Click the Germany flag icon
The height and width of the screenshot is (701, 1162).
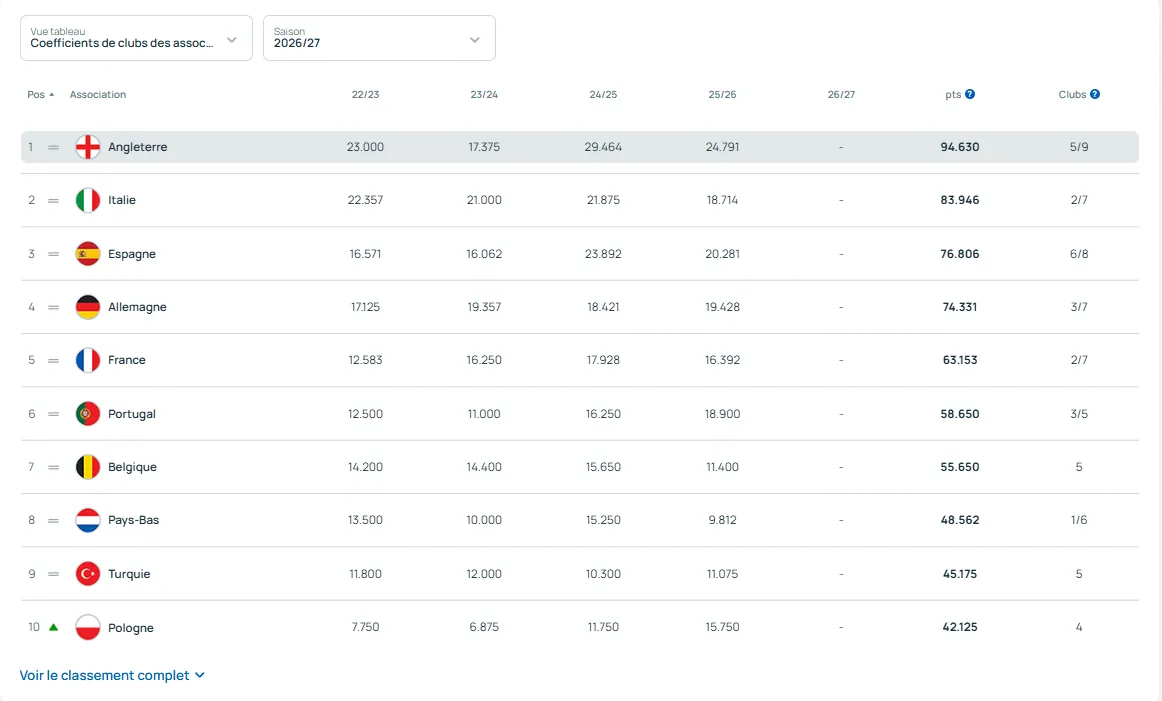coord(88,307)
